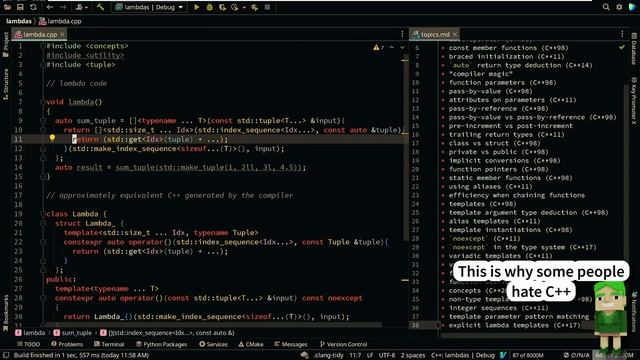Open the Problems tool window
The image size is (640, 360).
67,344
